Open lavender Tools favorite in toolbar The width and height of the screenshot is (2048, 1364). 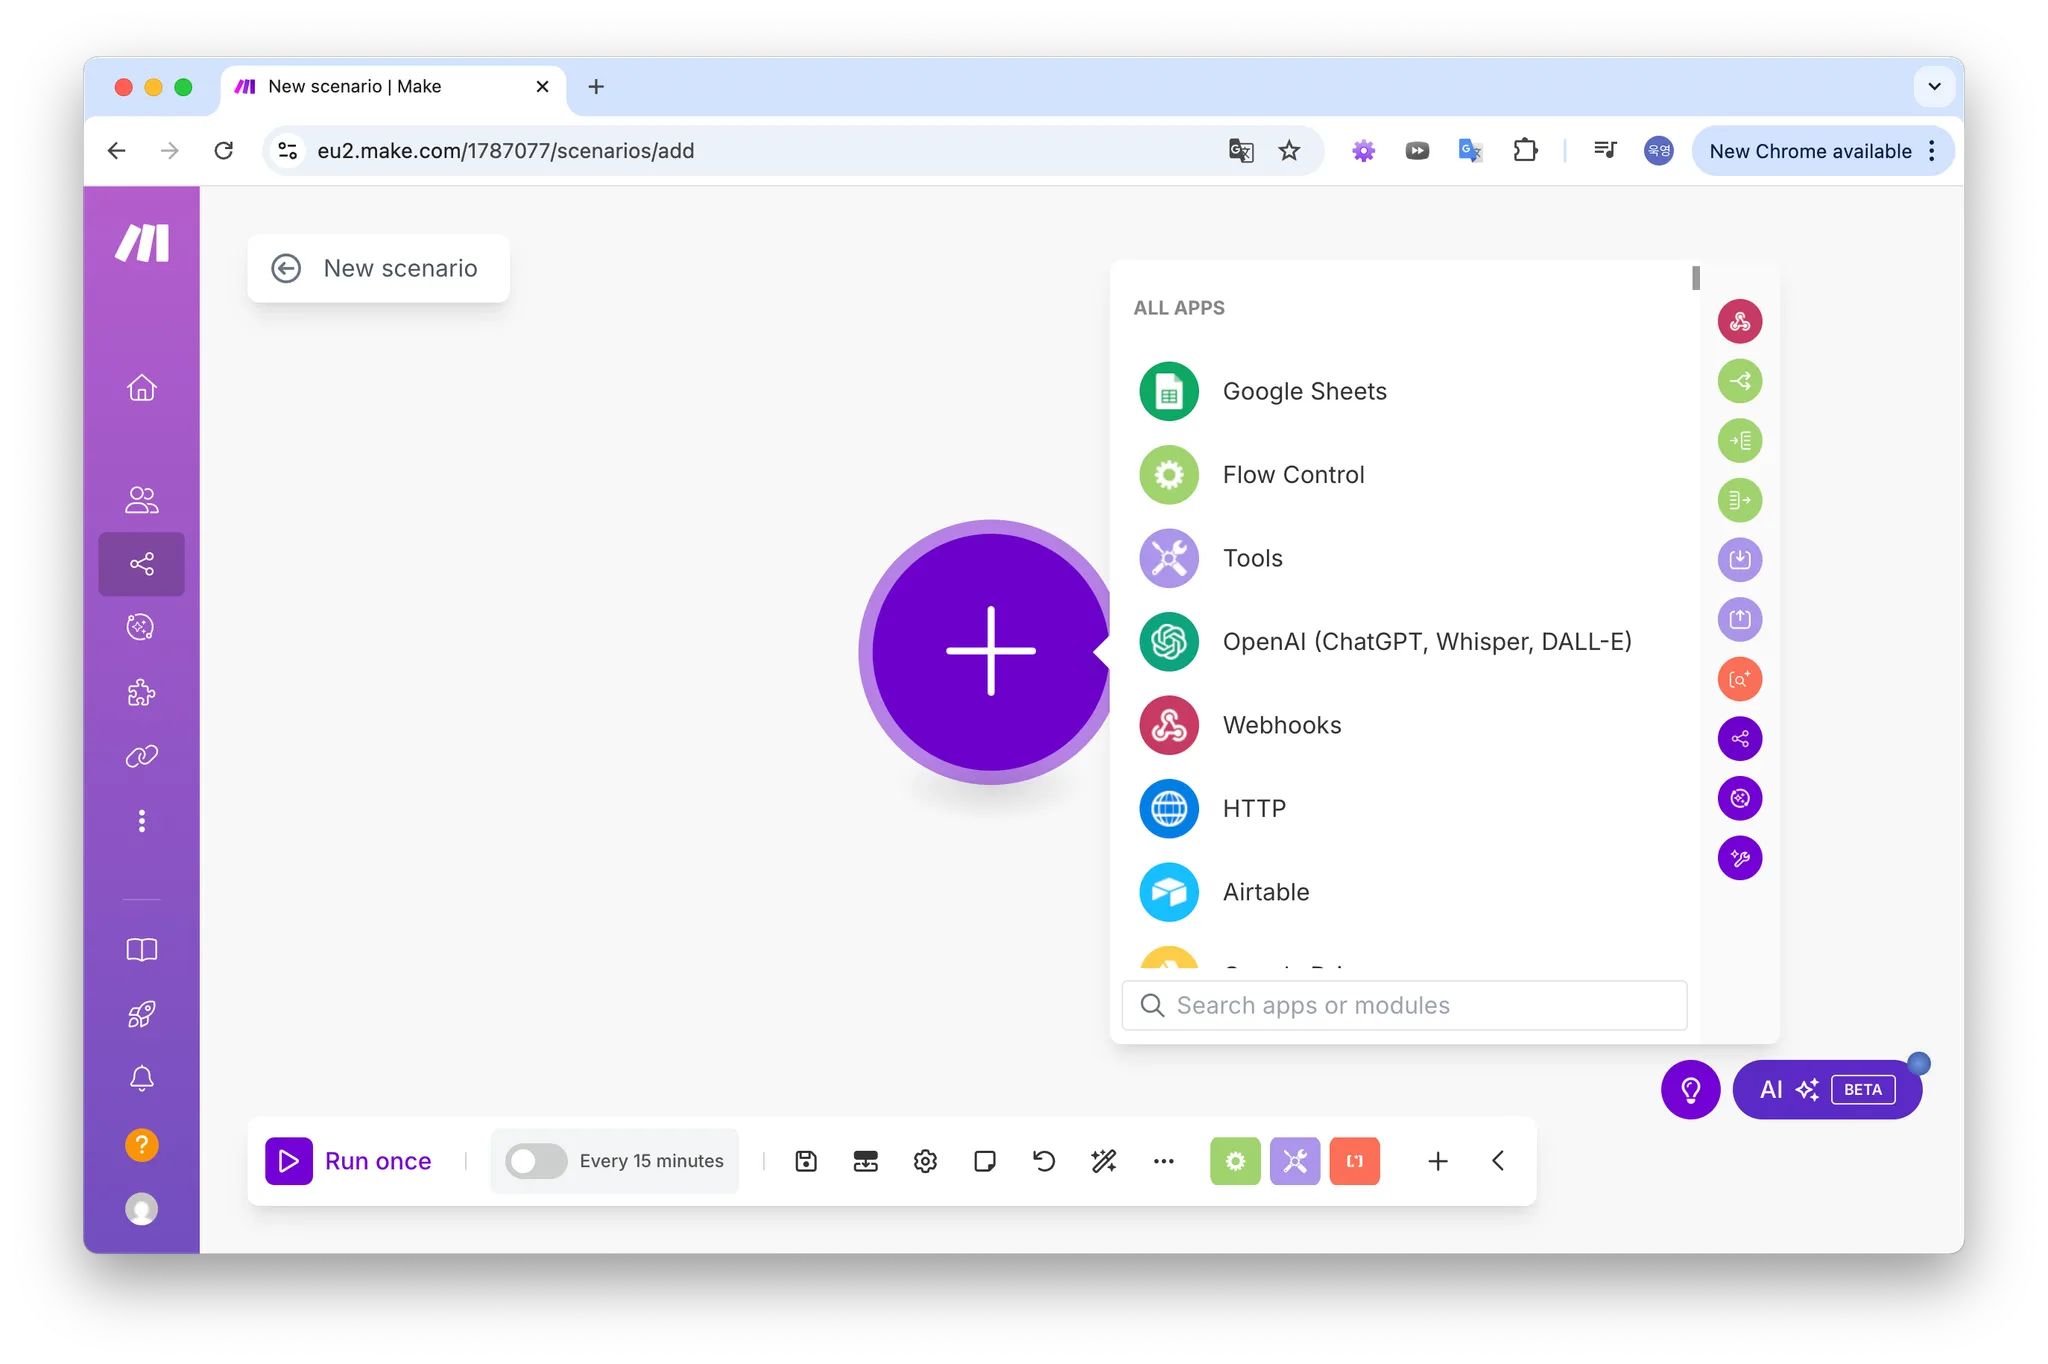tap(1295, 1161)
